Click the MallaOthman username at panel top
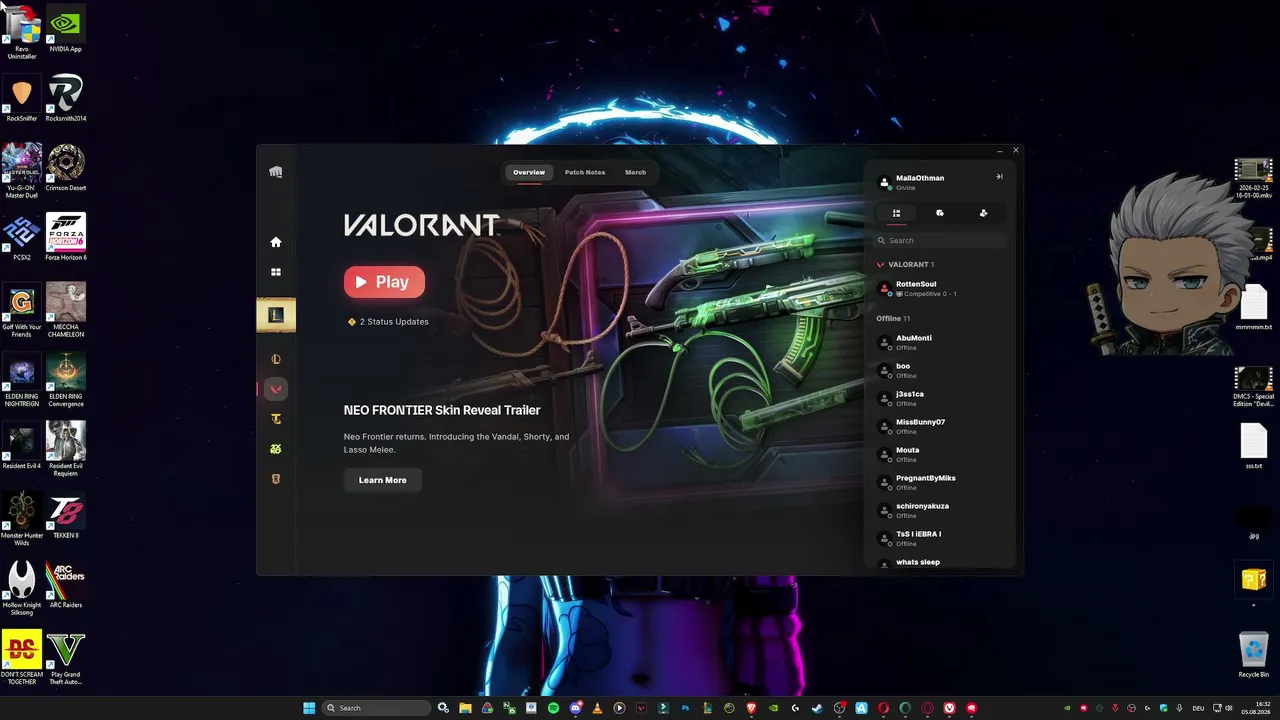This screenshot has width=1280, height=720. click(x=920, y=178)
